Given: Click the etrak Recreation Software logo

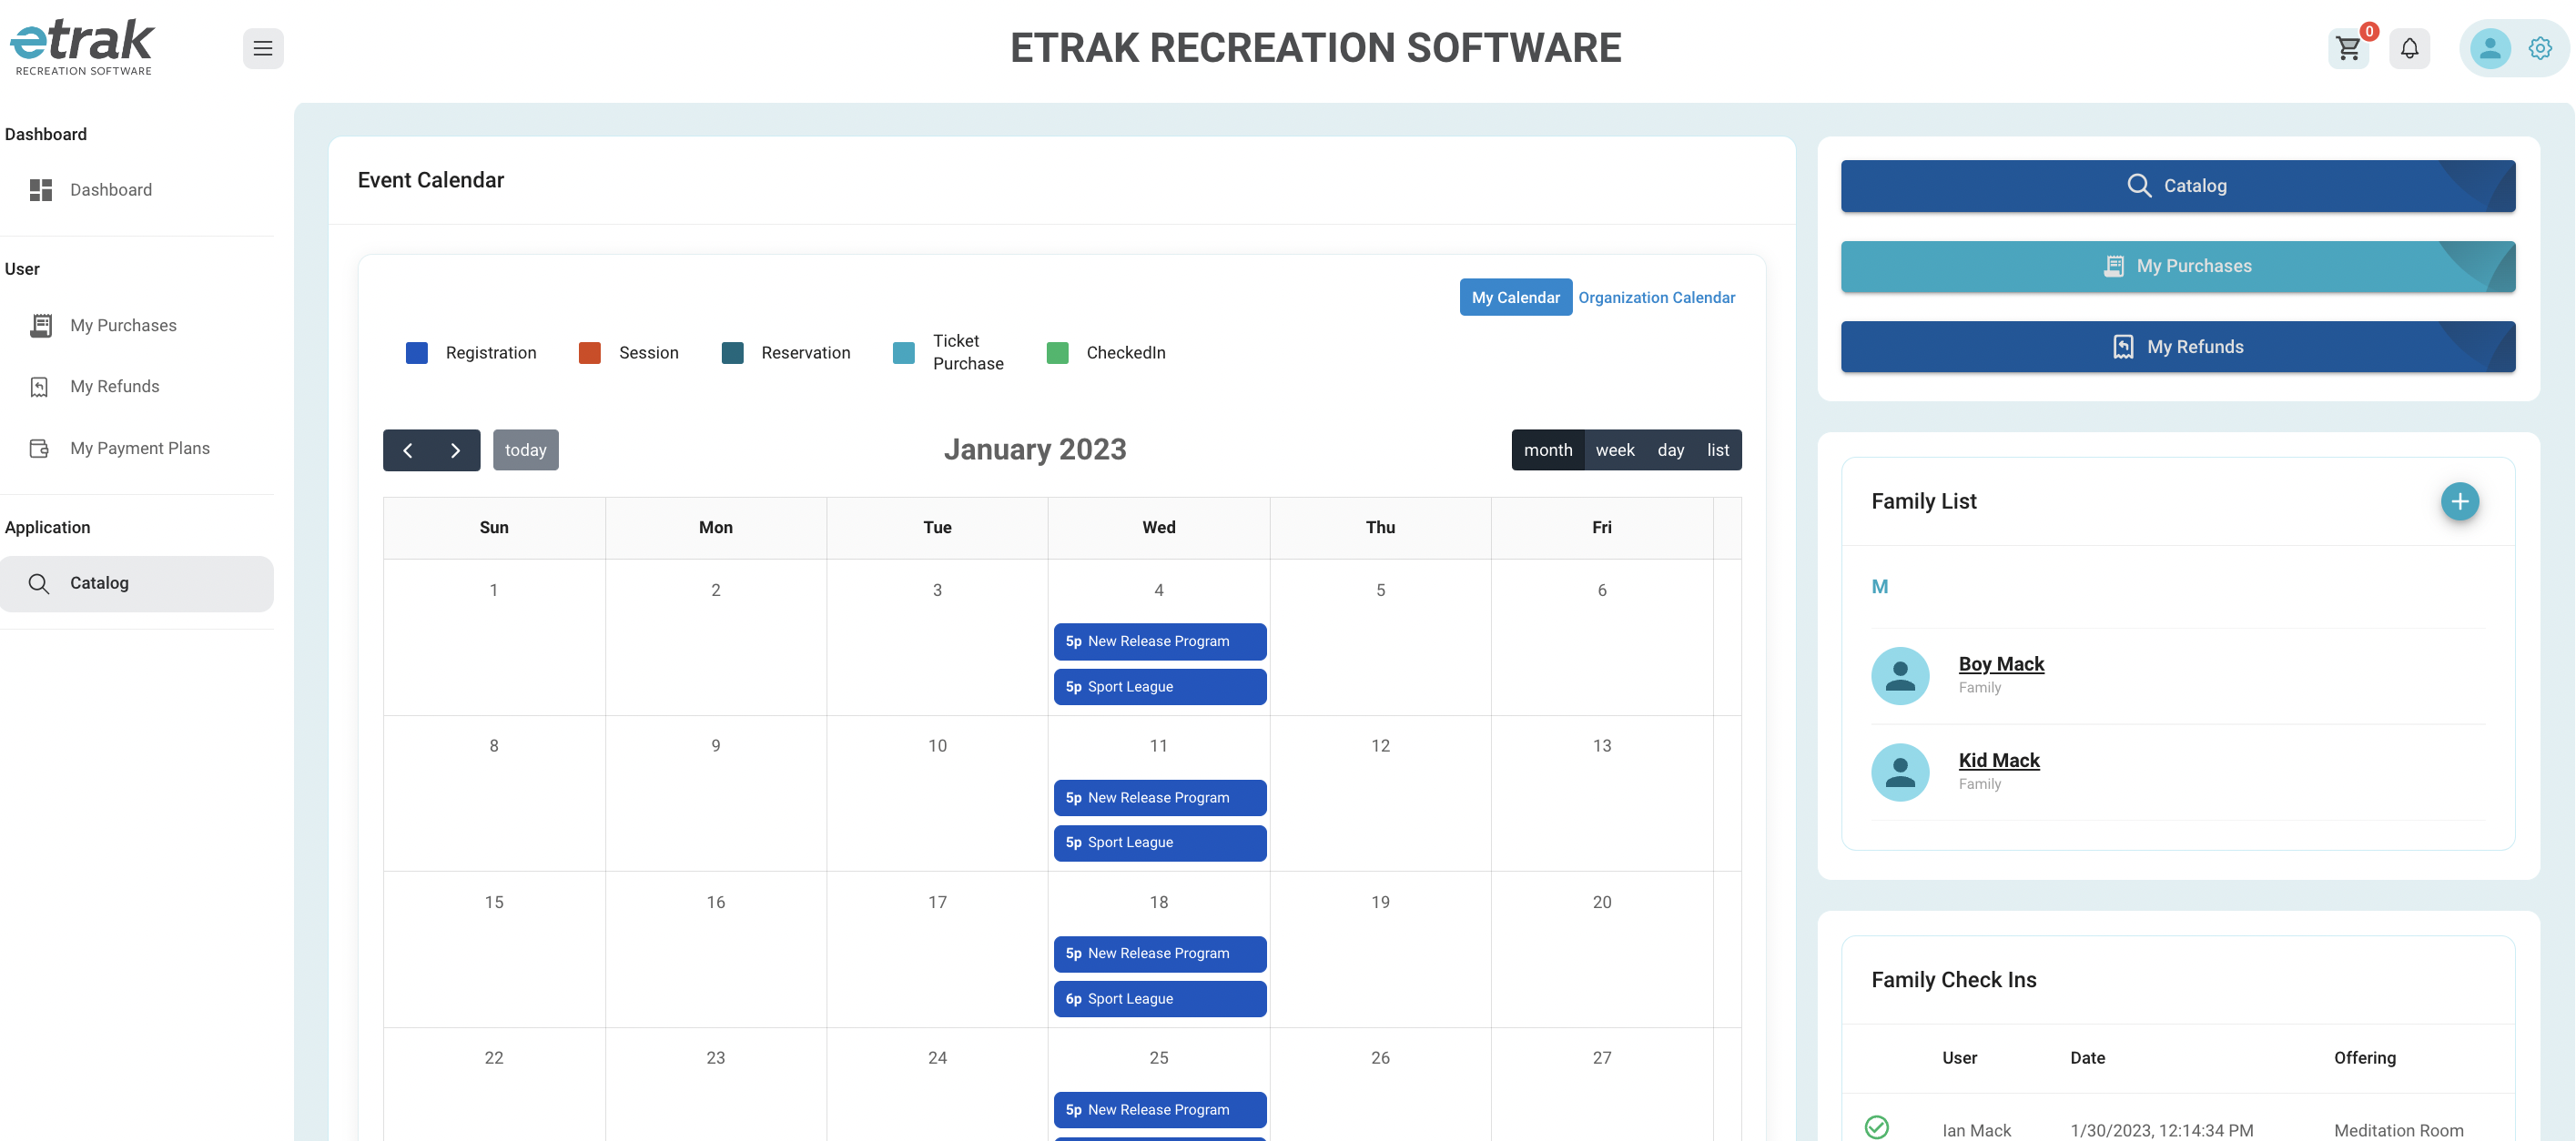Looking at the screenshot, I should (x=82, y=47).
